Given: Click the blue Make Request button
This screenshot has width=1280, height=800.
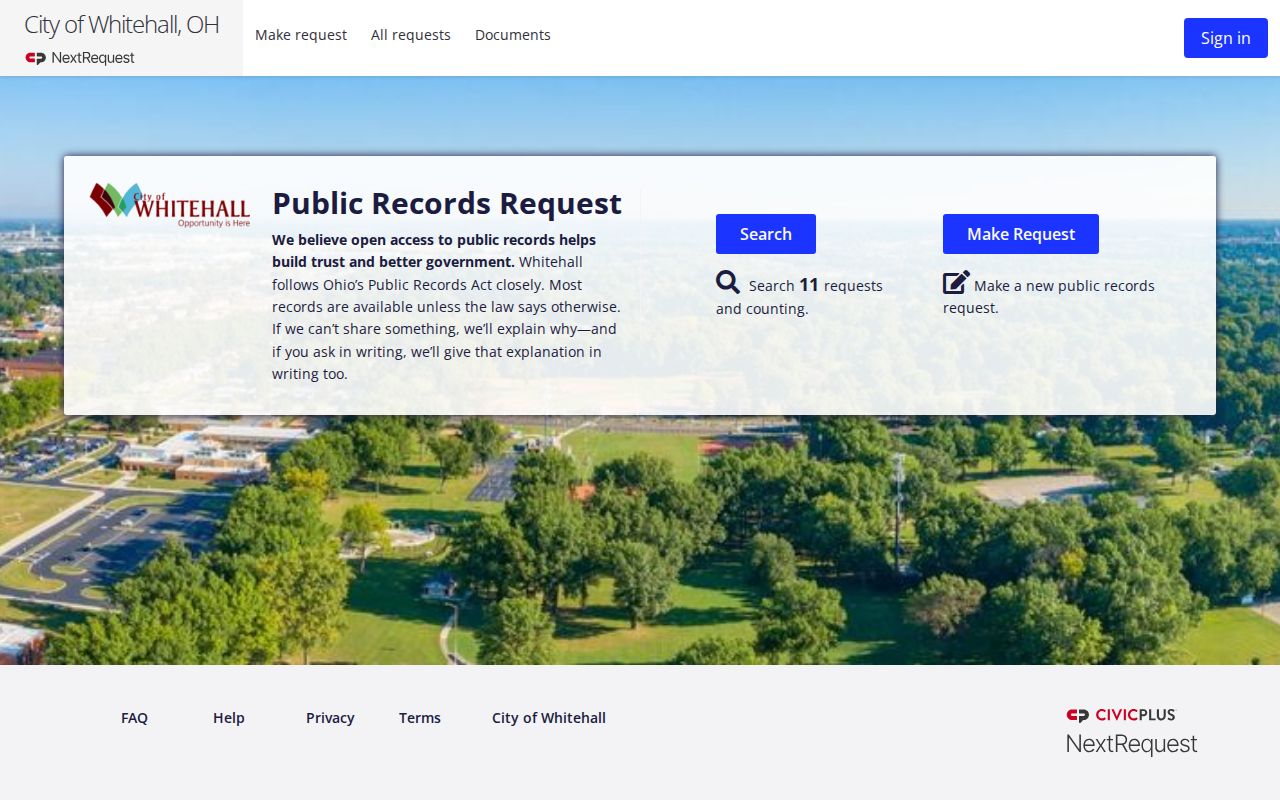Looking at the screenshot, I should point(1021,234).
